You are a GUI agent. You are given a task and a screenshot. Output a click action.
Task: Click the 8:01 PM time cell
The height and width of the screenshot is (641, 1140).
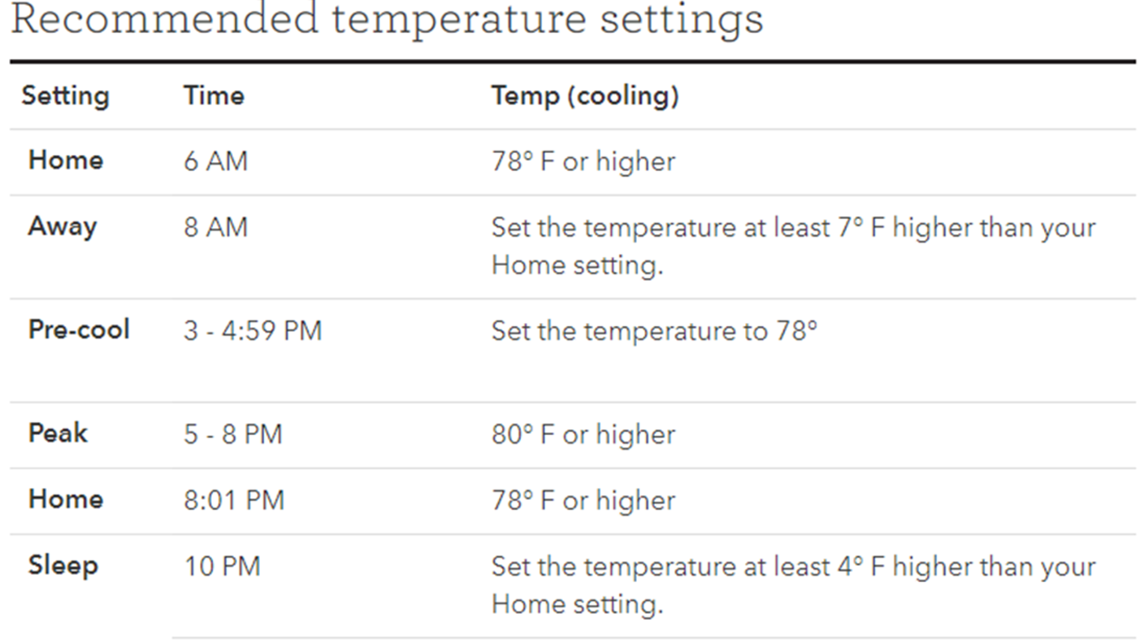[x=234, y=501]
